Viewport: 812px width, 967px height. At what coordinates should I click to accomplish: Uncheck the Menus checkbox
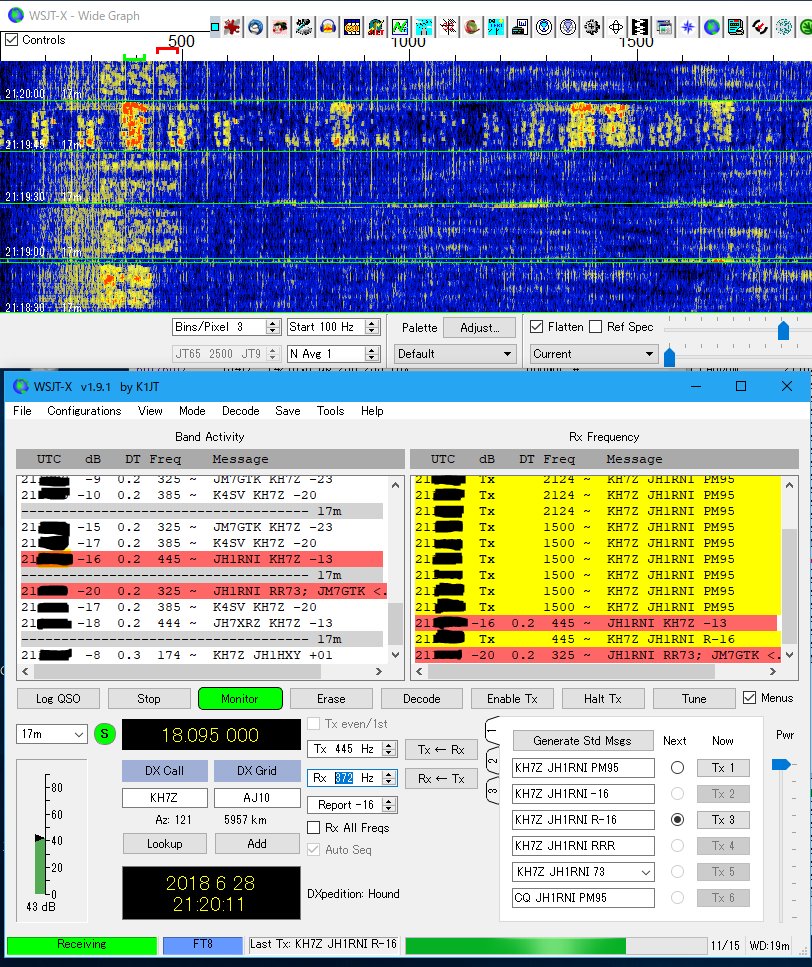pos(749,698)
